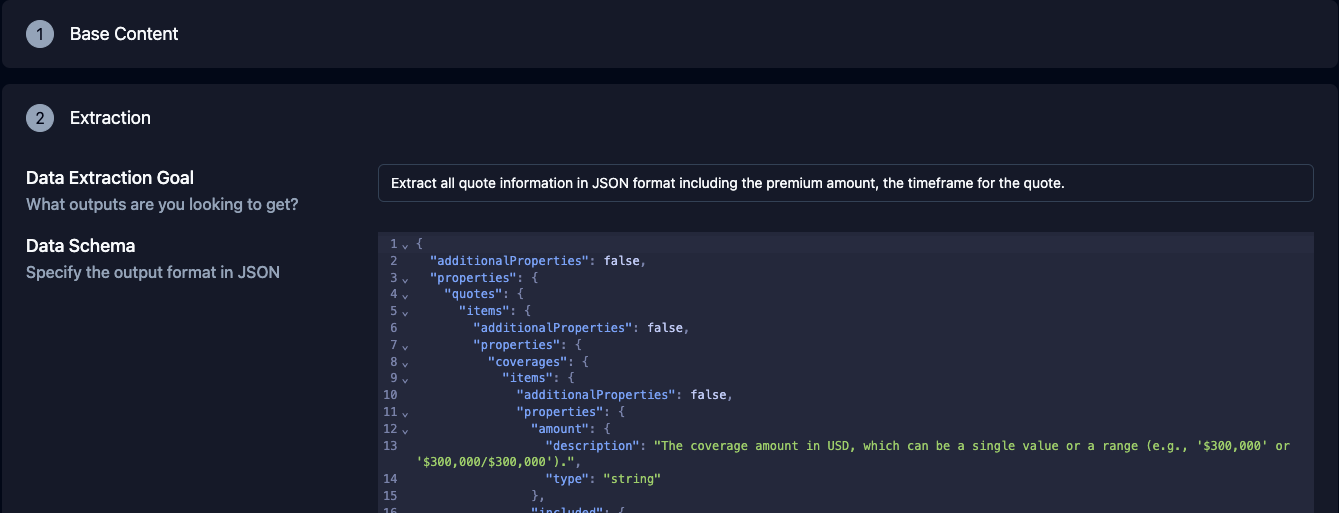The height and width of the screenshot is (513, 1339).
Task: Collapse the "items" block on line 9
Action: [x=405, y=379]
